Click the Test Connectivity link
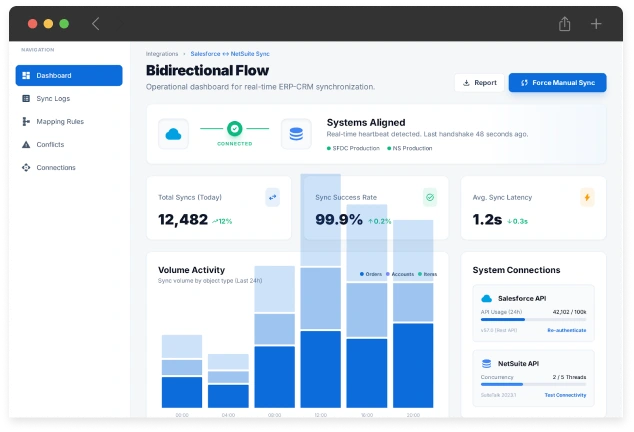The image size is (634, 432). [565, 395]
